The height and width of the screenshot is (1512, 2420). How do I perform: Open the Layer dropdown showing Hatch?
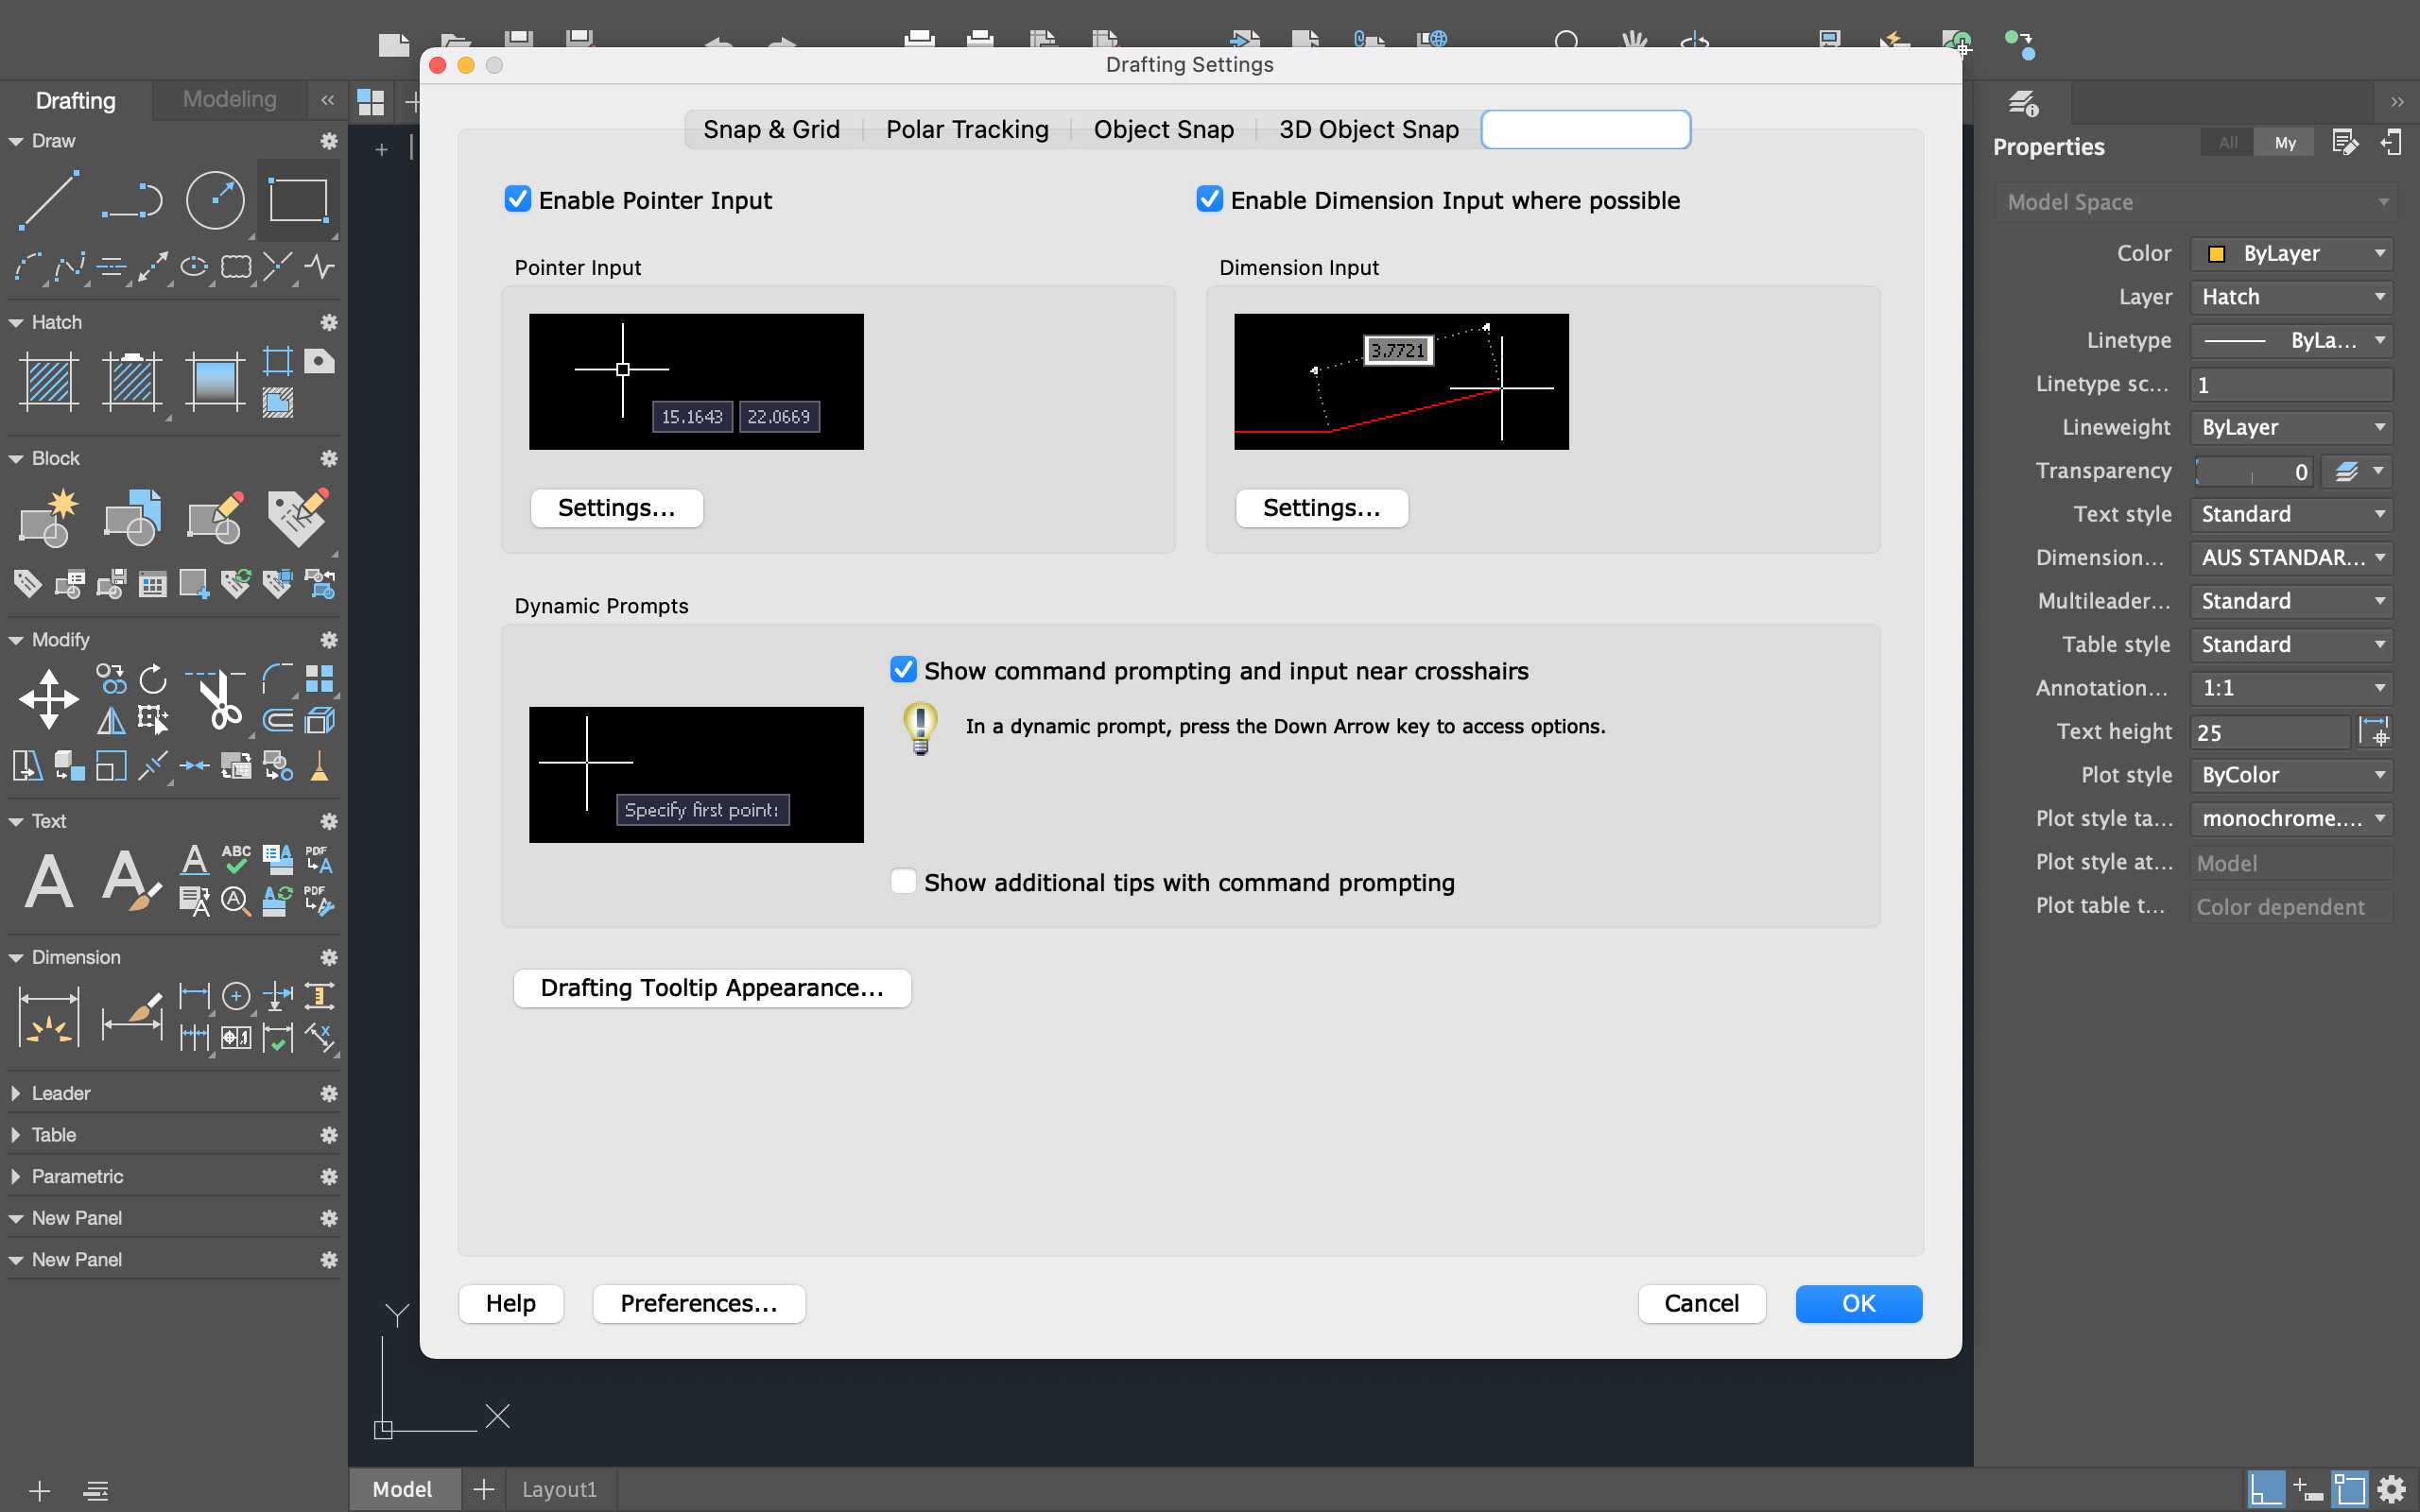(x=2290, y=296)
